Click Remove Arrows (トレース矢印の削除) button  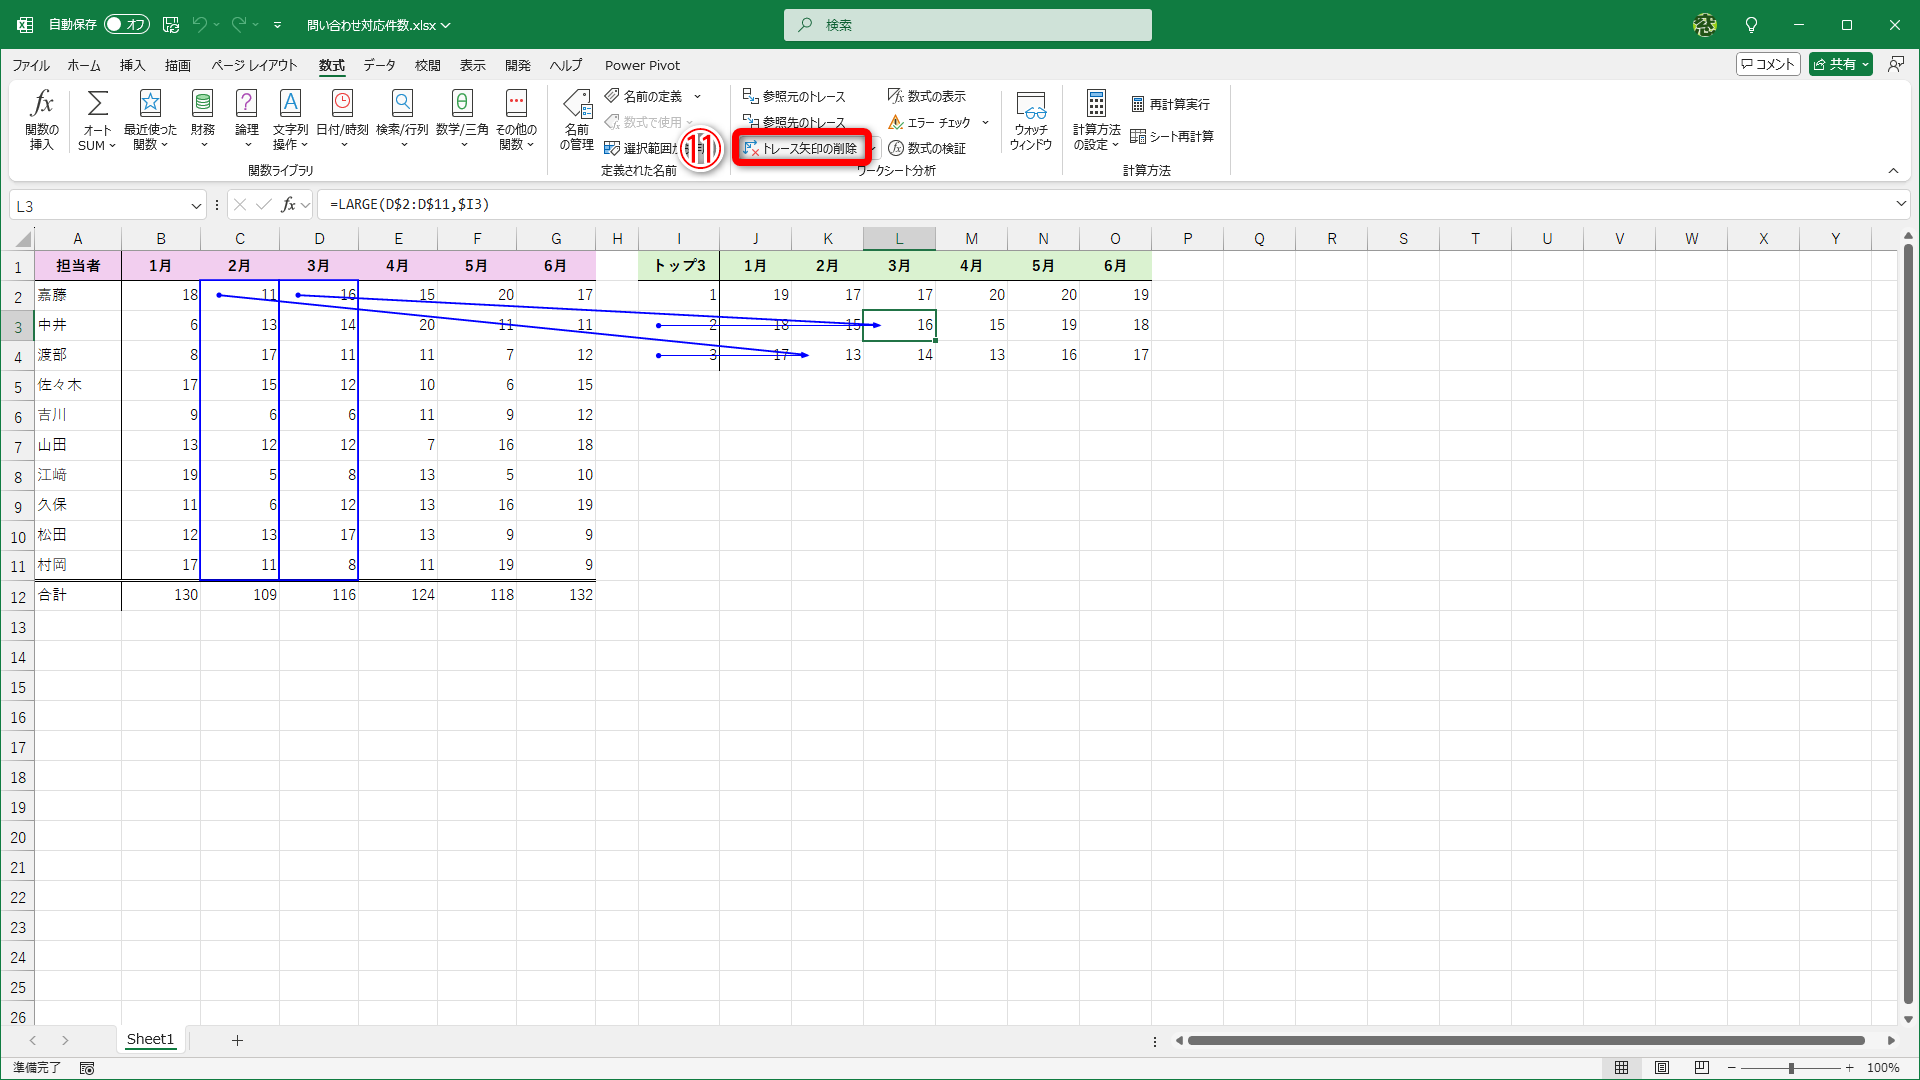click(x=801, y=148)
